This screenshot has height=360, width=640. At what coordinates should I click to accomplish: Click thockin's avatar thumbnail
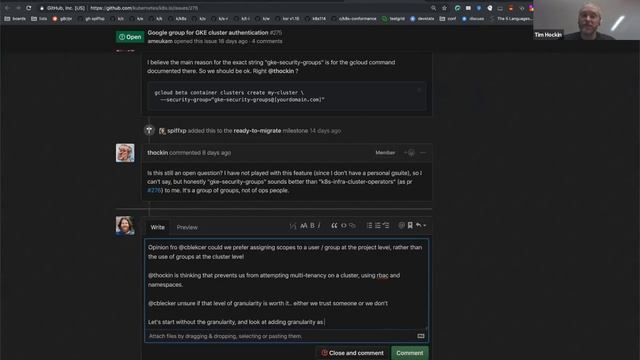point(125,153)
